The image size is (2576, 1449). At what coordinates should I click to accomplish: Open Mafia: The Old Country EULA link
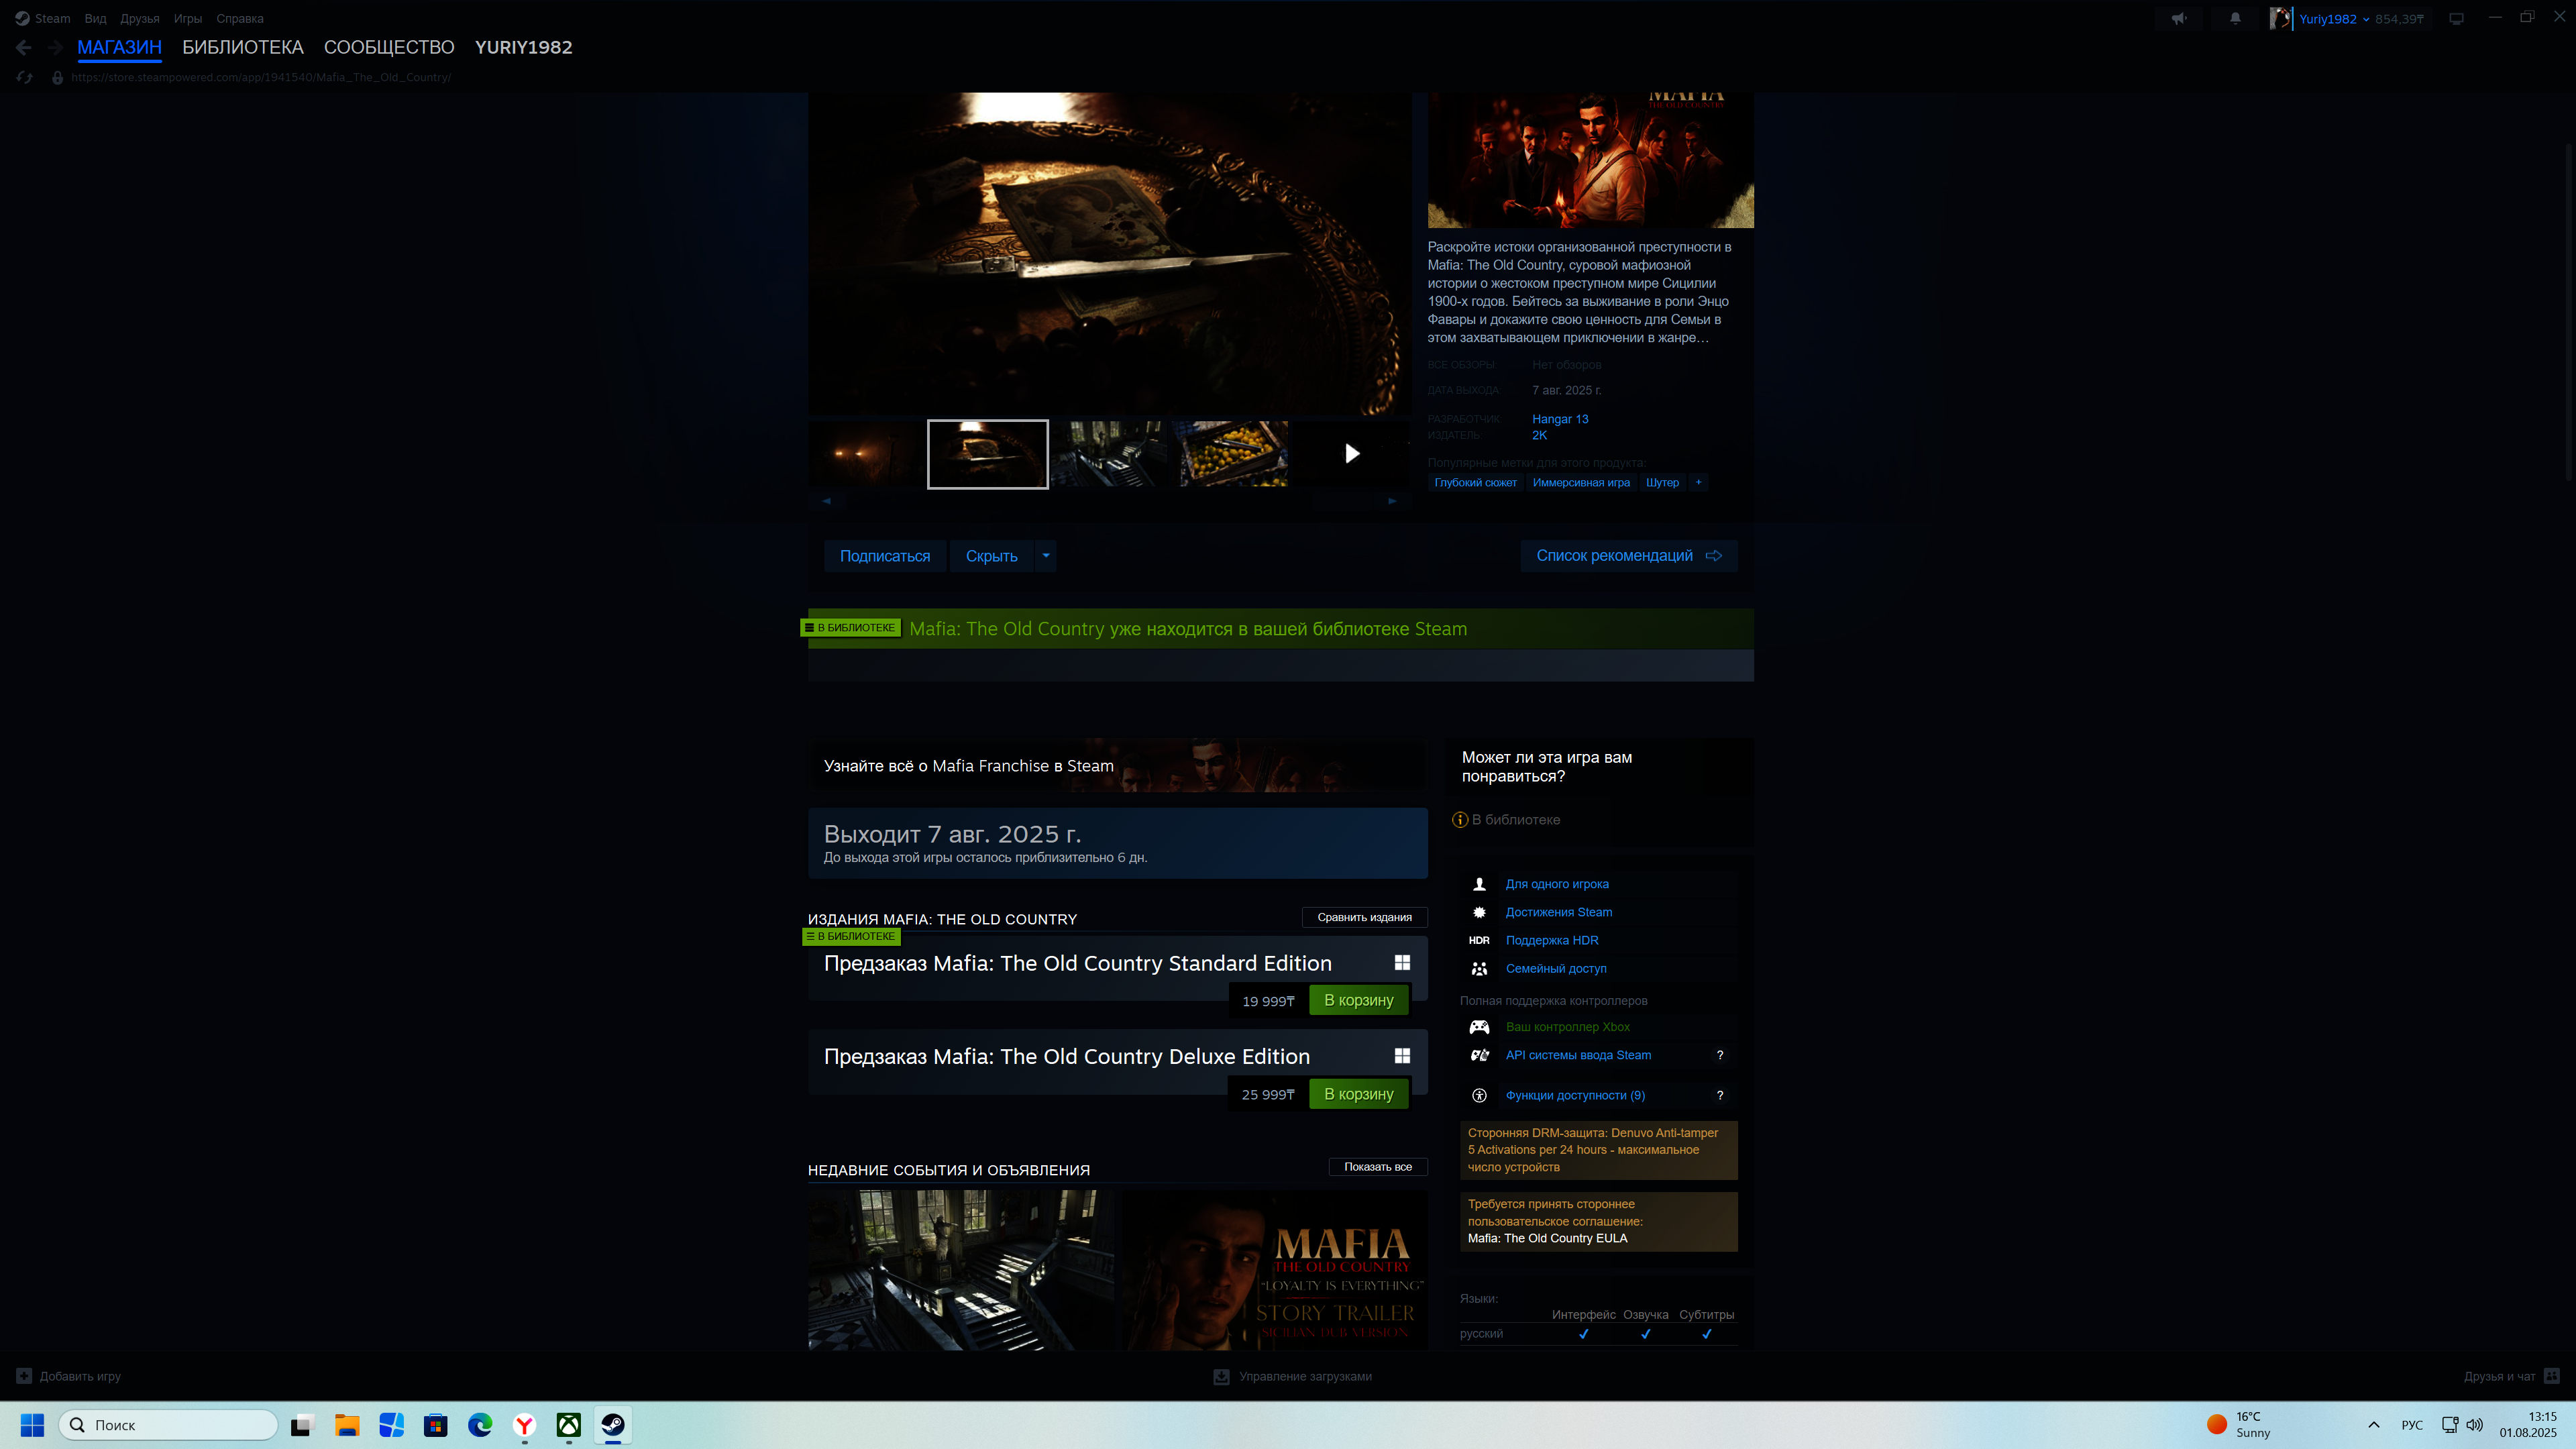point(1547,1238)
